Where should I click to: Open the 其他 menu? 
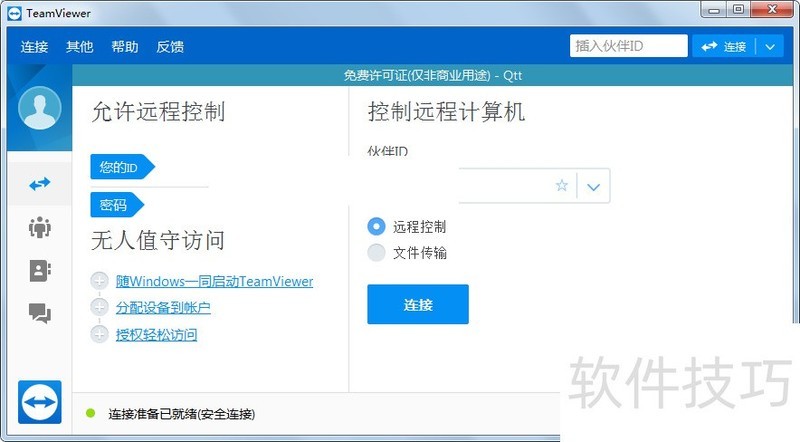(80, 47)
